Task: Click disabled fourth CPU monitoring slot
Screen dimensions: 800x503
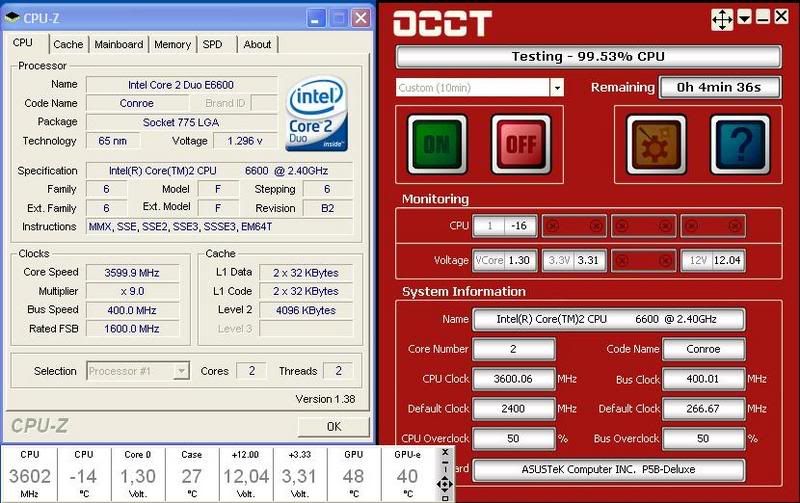Action: [x=713, y=226]
